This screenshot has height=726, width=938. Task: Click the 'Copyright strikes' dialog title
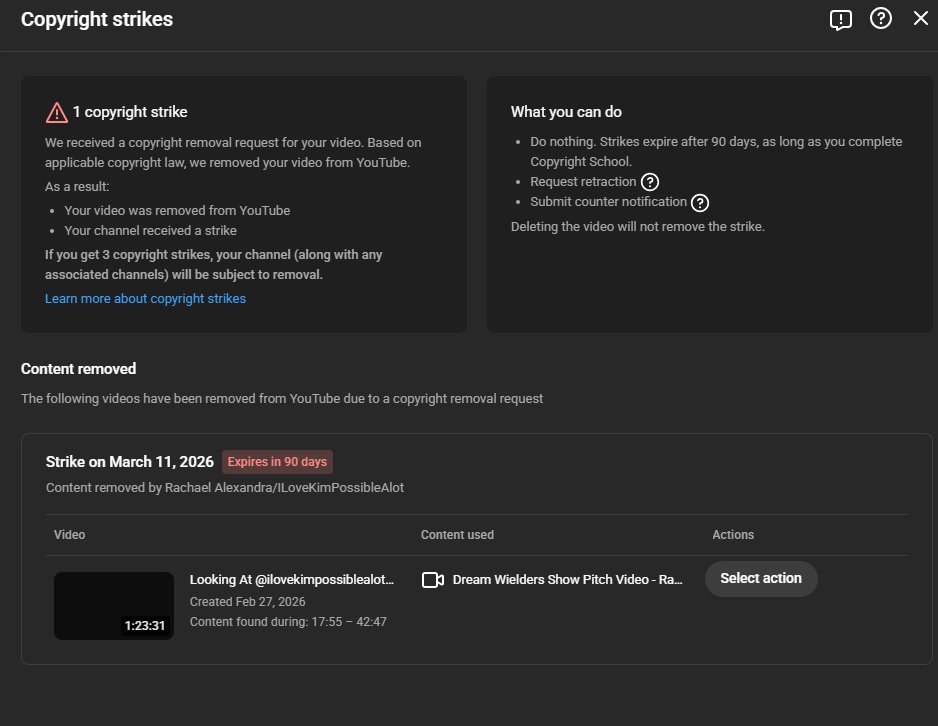pos(97,19)
